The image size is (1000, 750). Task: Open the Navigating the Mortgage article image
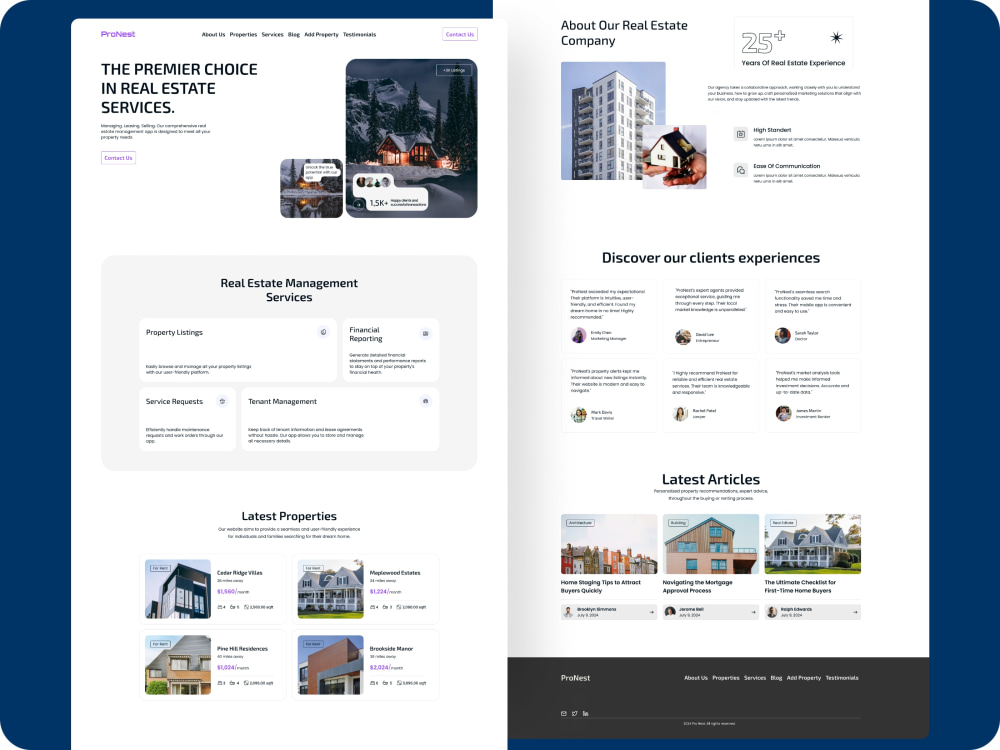tap(710, 544)
